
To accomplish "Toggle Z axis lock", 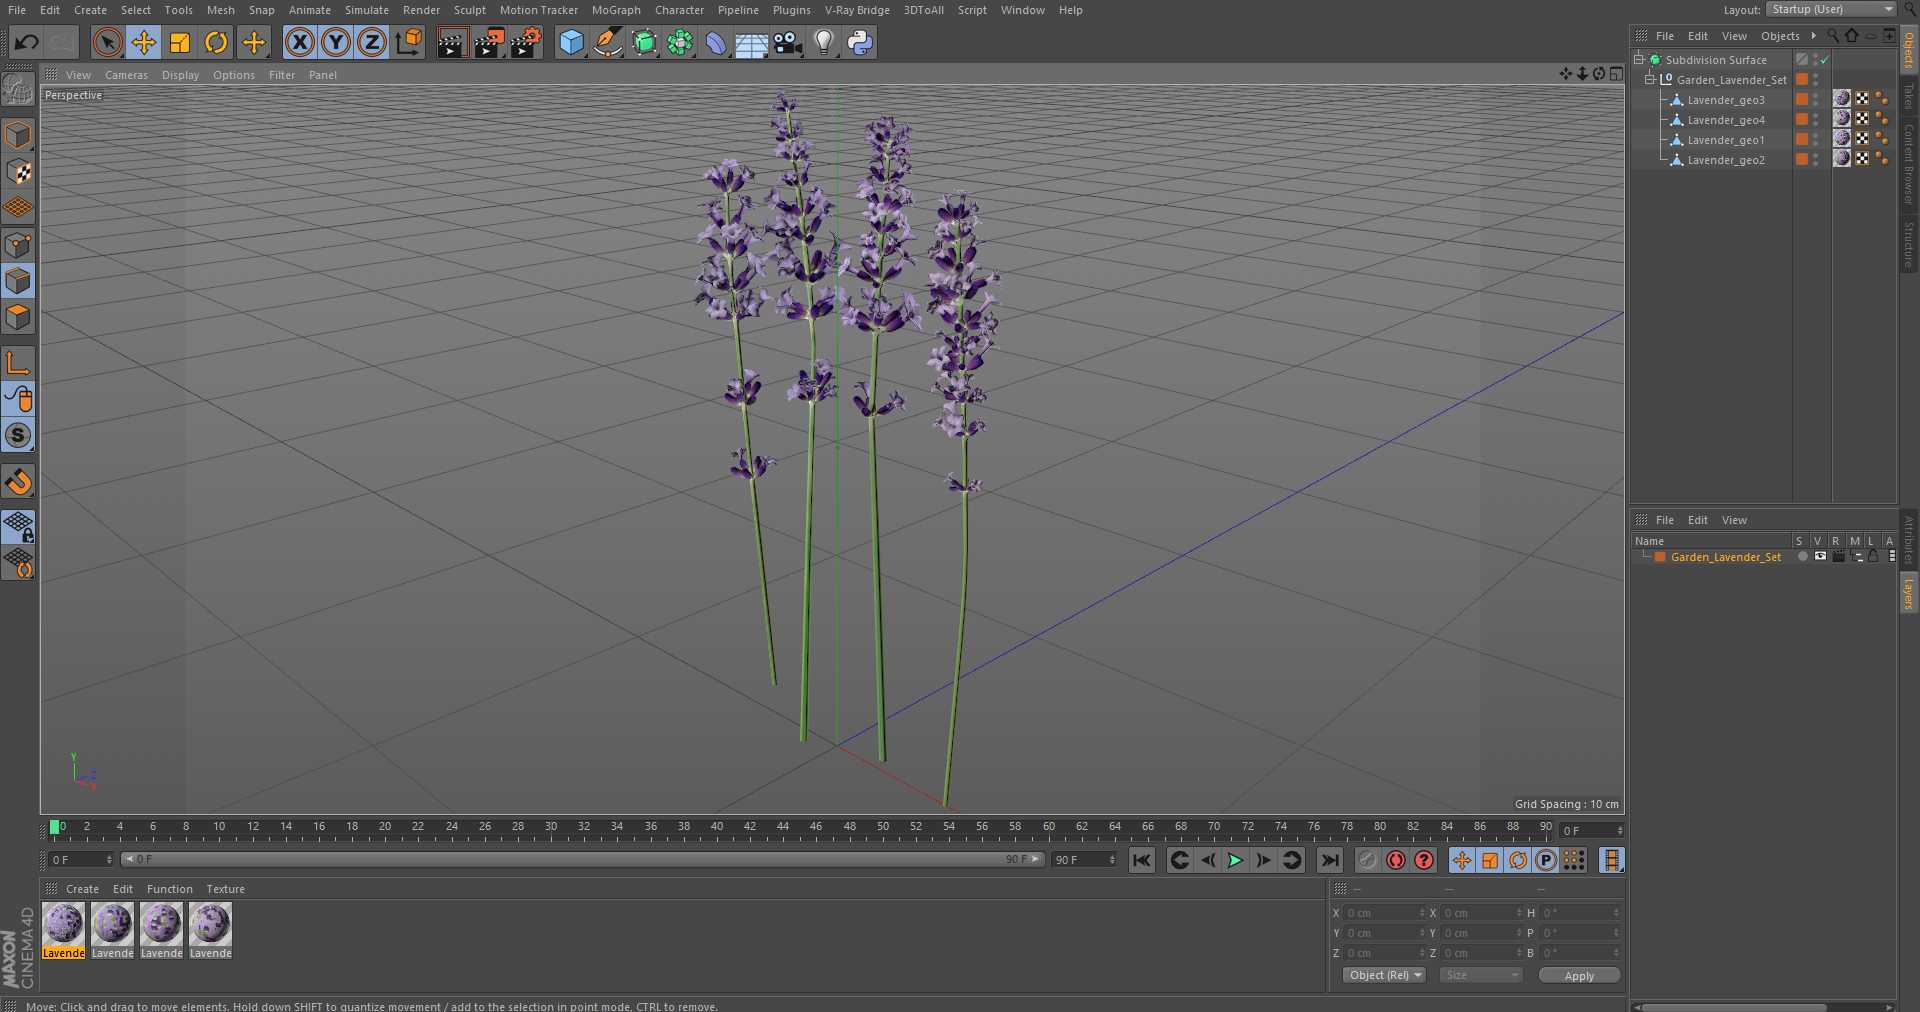I will pyautogui.click(x=372, y=42).
